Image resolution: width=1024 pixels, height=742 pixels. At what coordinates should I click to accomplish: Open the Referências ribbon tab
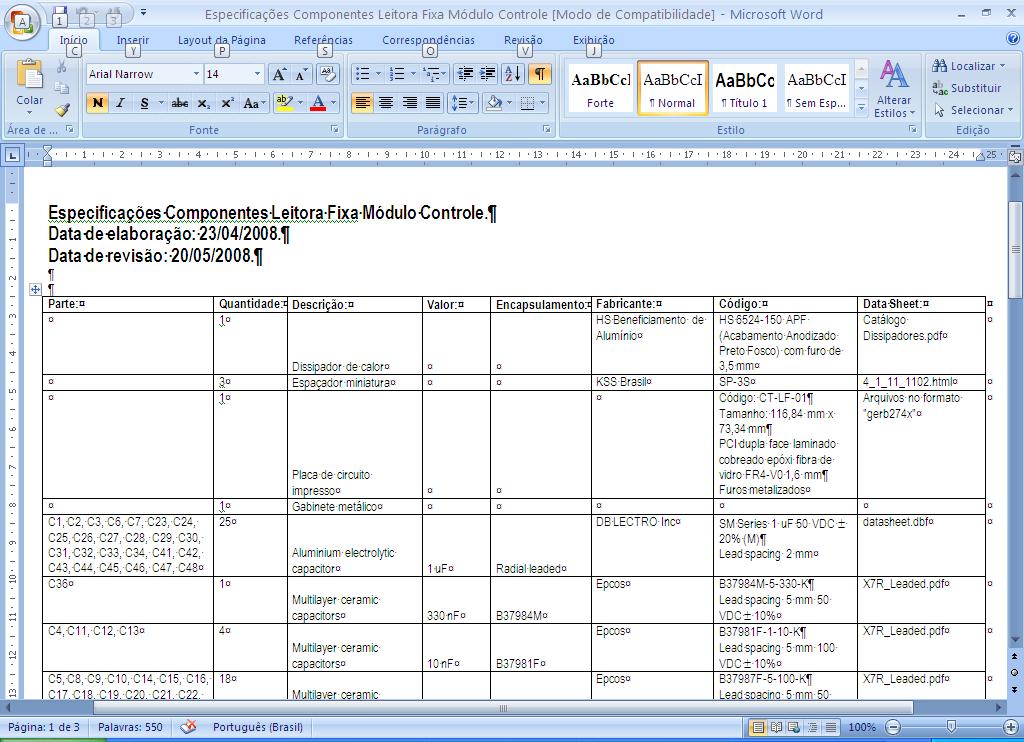323,40
